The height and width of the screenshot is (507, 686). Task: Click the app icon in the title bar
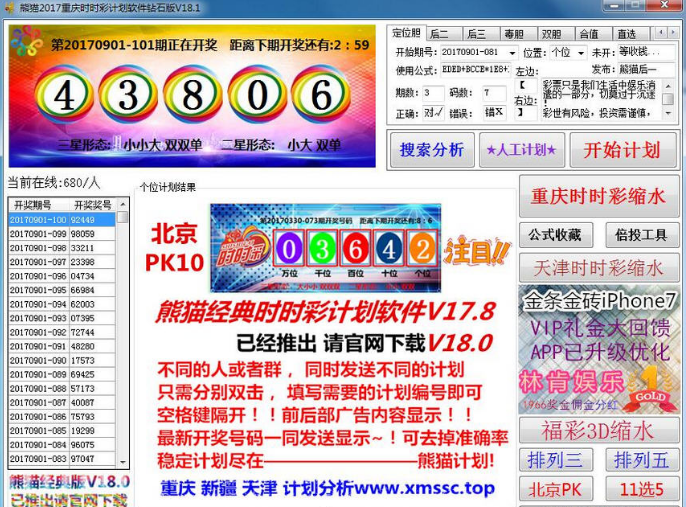(9, 7)
